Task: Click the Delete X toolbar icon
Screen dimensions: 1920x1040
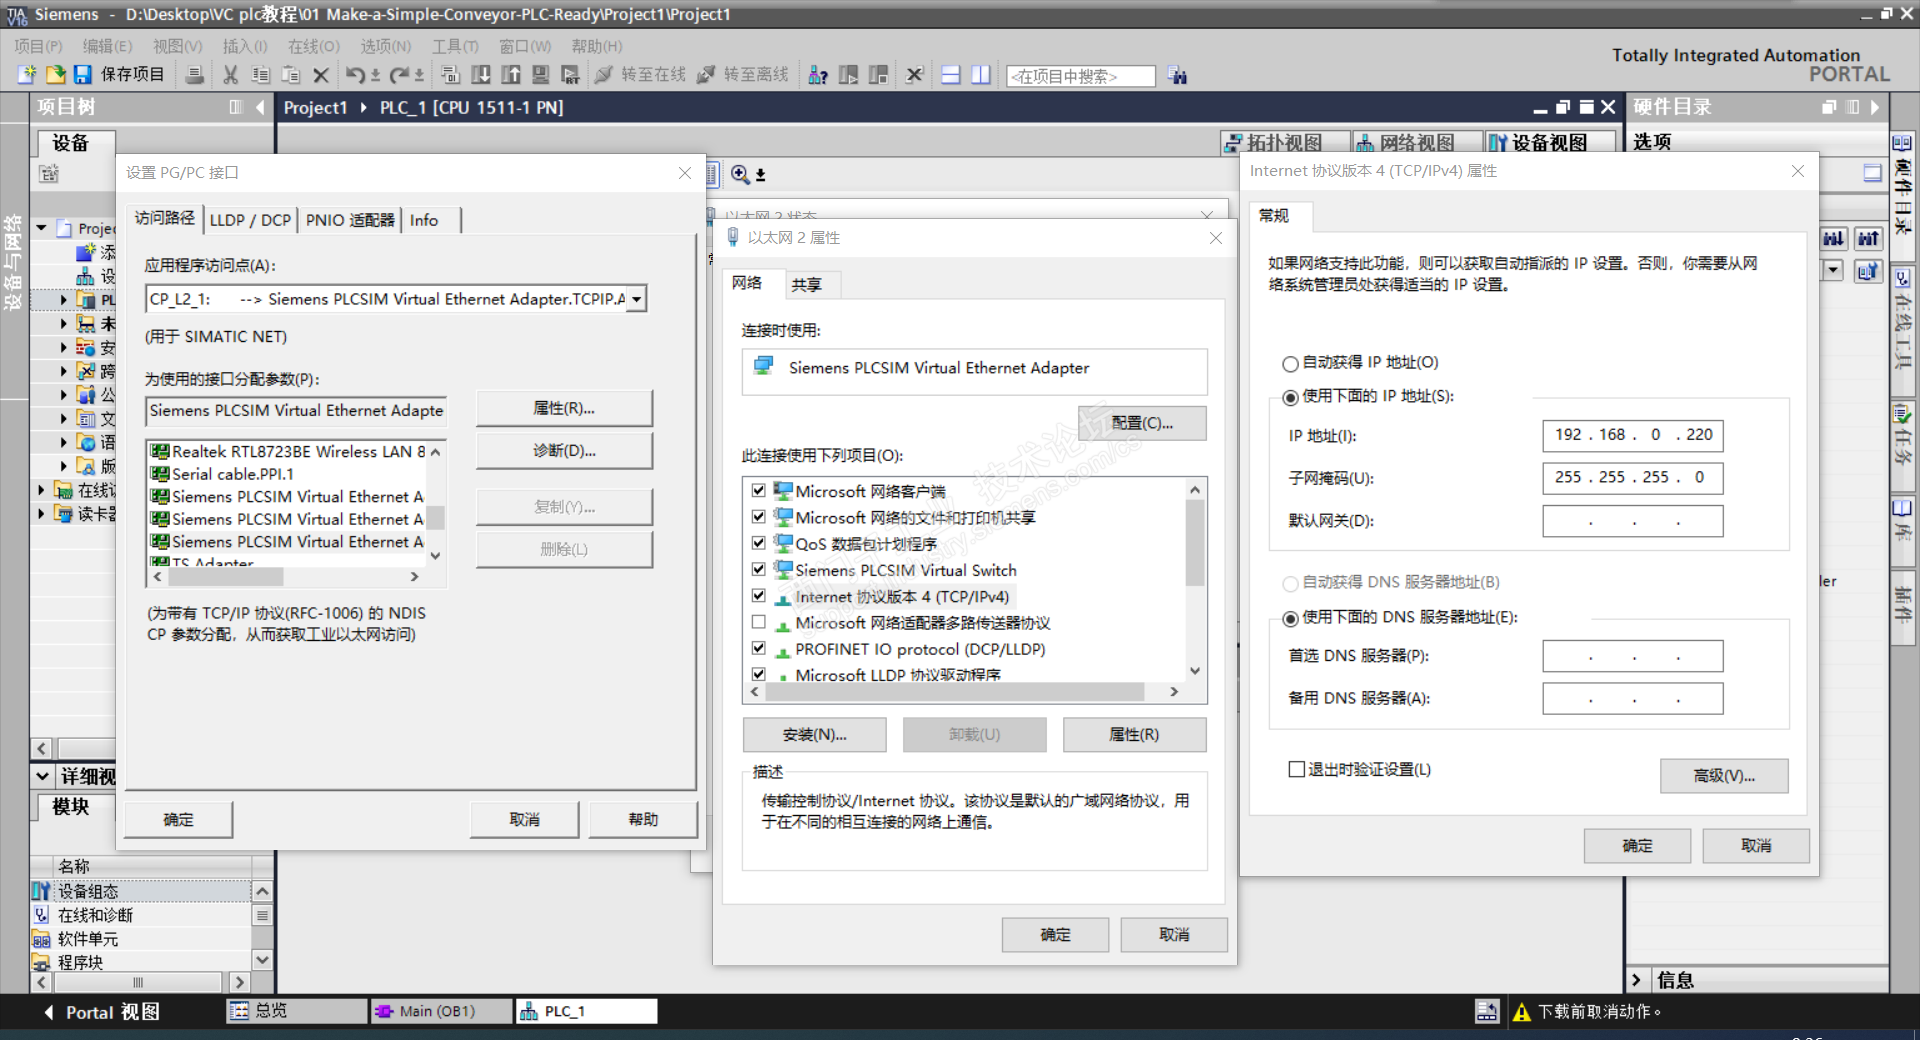Action: coord(321,75)
